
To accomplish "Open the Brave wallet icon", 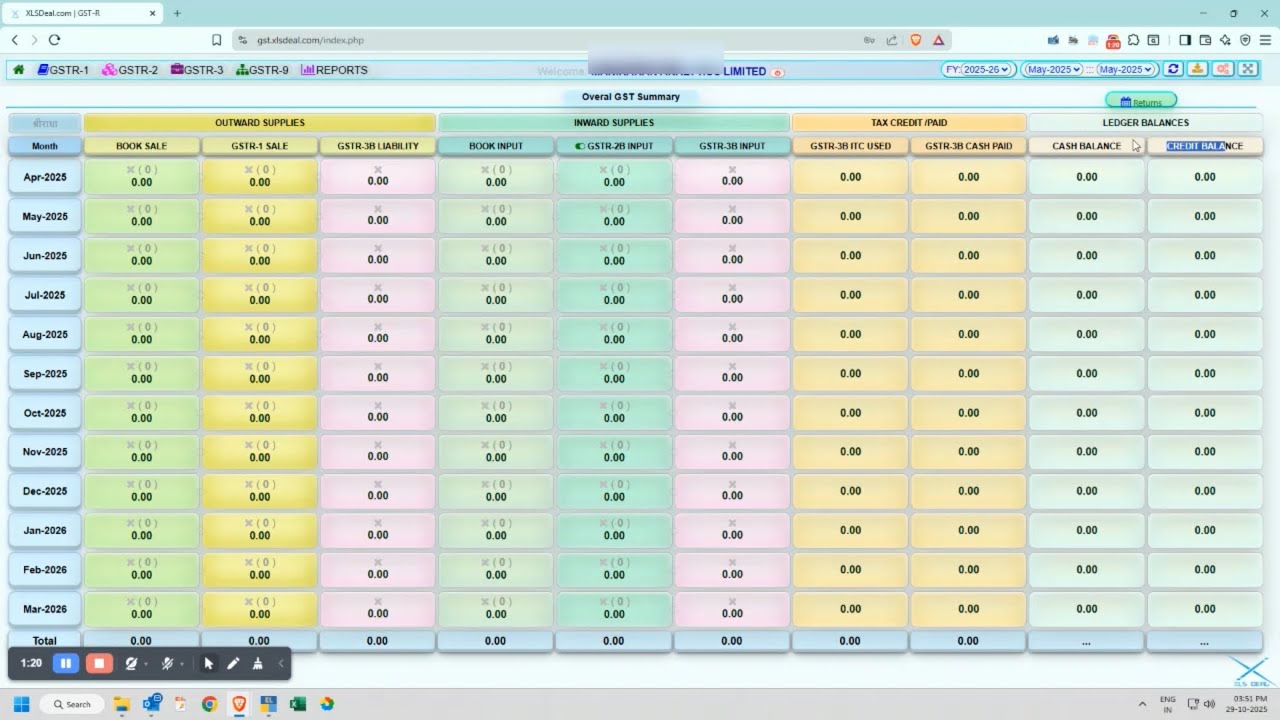I will pyautogui.click(x=1205, y=40).
